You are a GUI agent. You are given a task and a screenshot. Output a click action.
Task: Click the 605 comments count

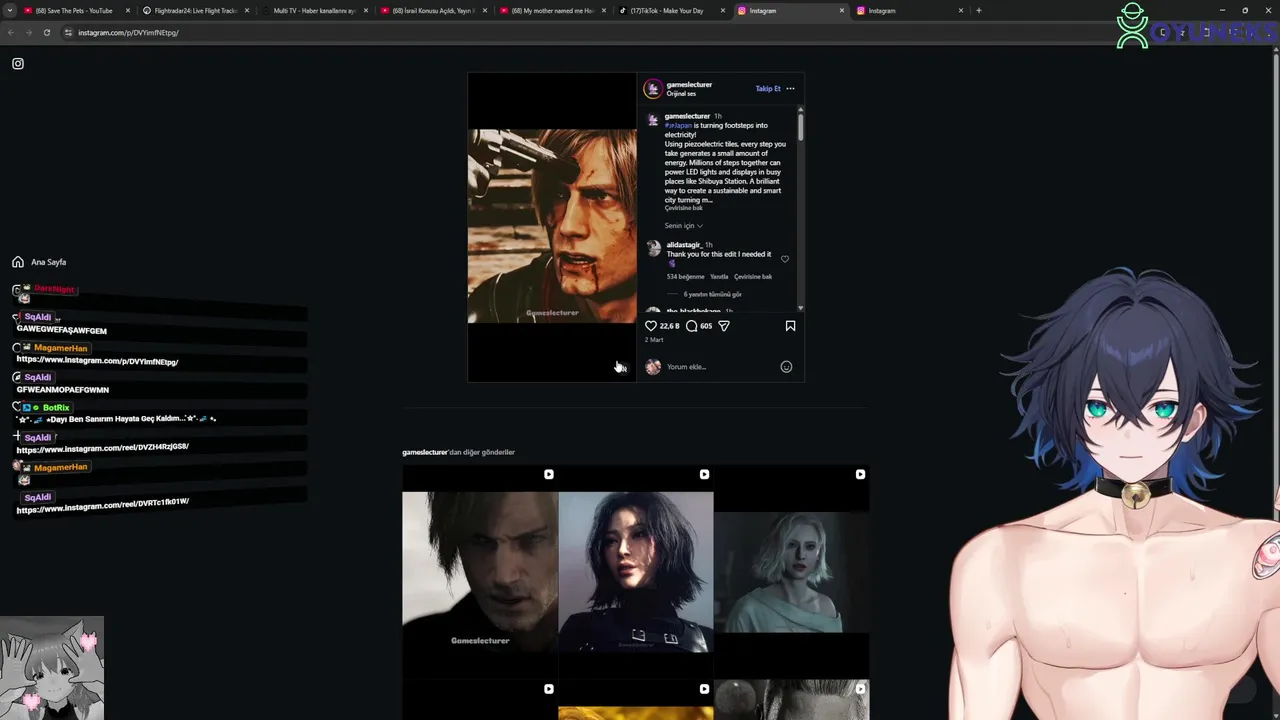[x=706, y=326]
